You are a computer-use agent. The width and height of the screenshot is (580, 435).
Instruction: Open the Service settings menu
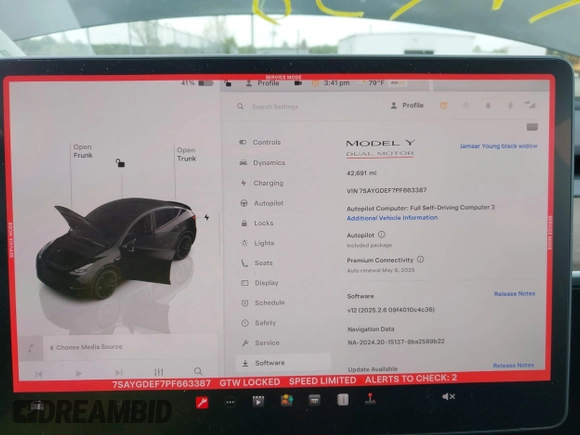click(x=260, y=343)
